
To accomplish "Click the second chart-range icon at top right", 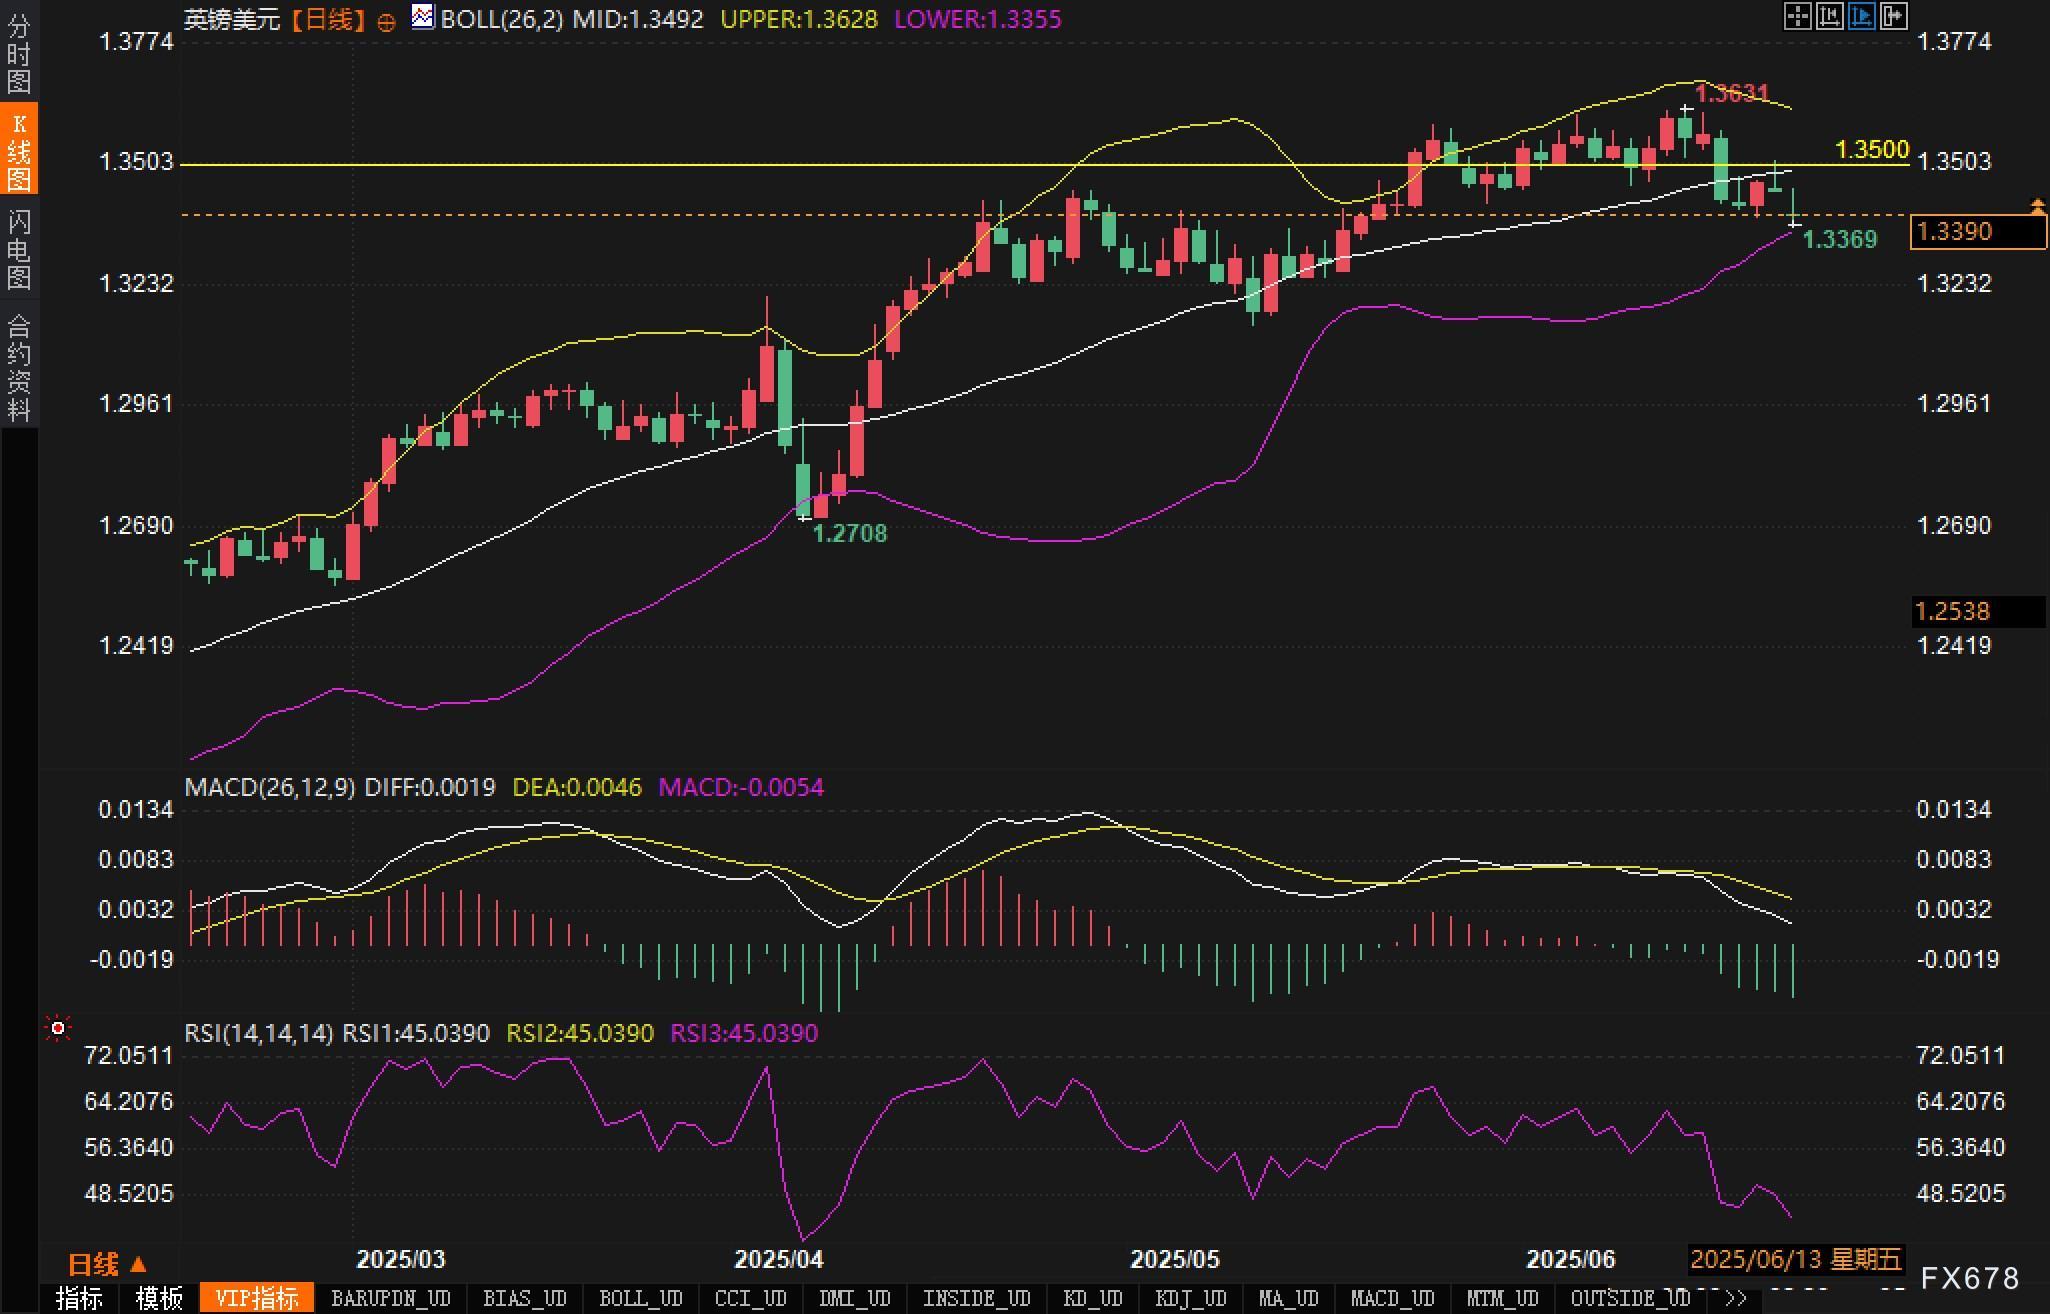I will click(1829, 16).
